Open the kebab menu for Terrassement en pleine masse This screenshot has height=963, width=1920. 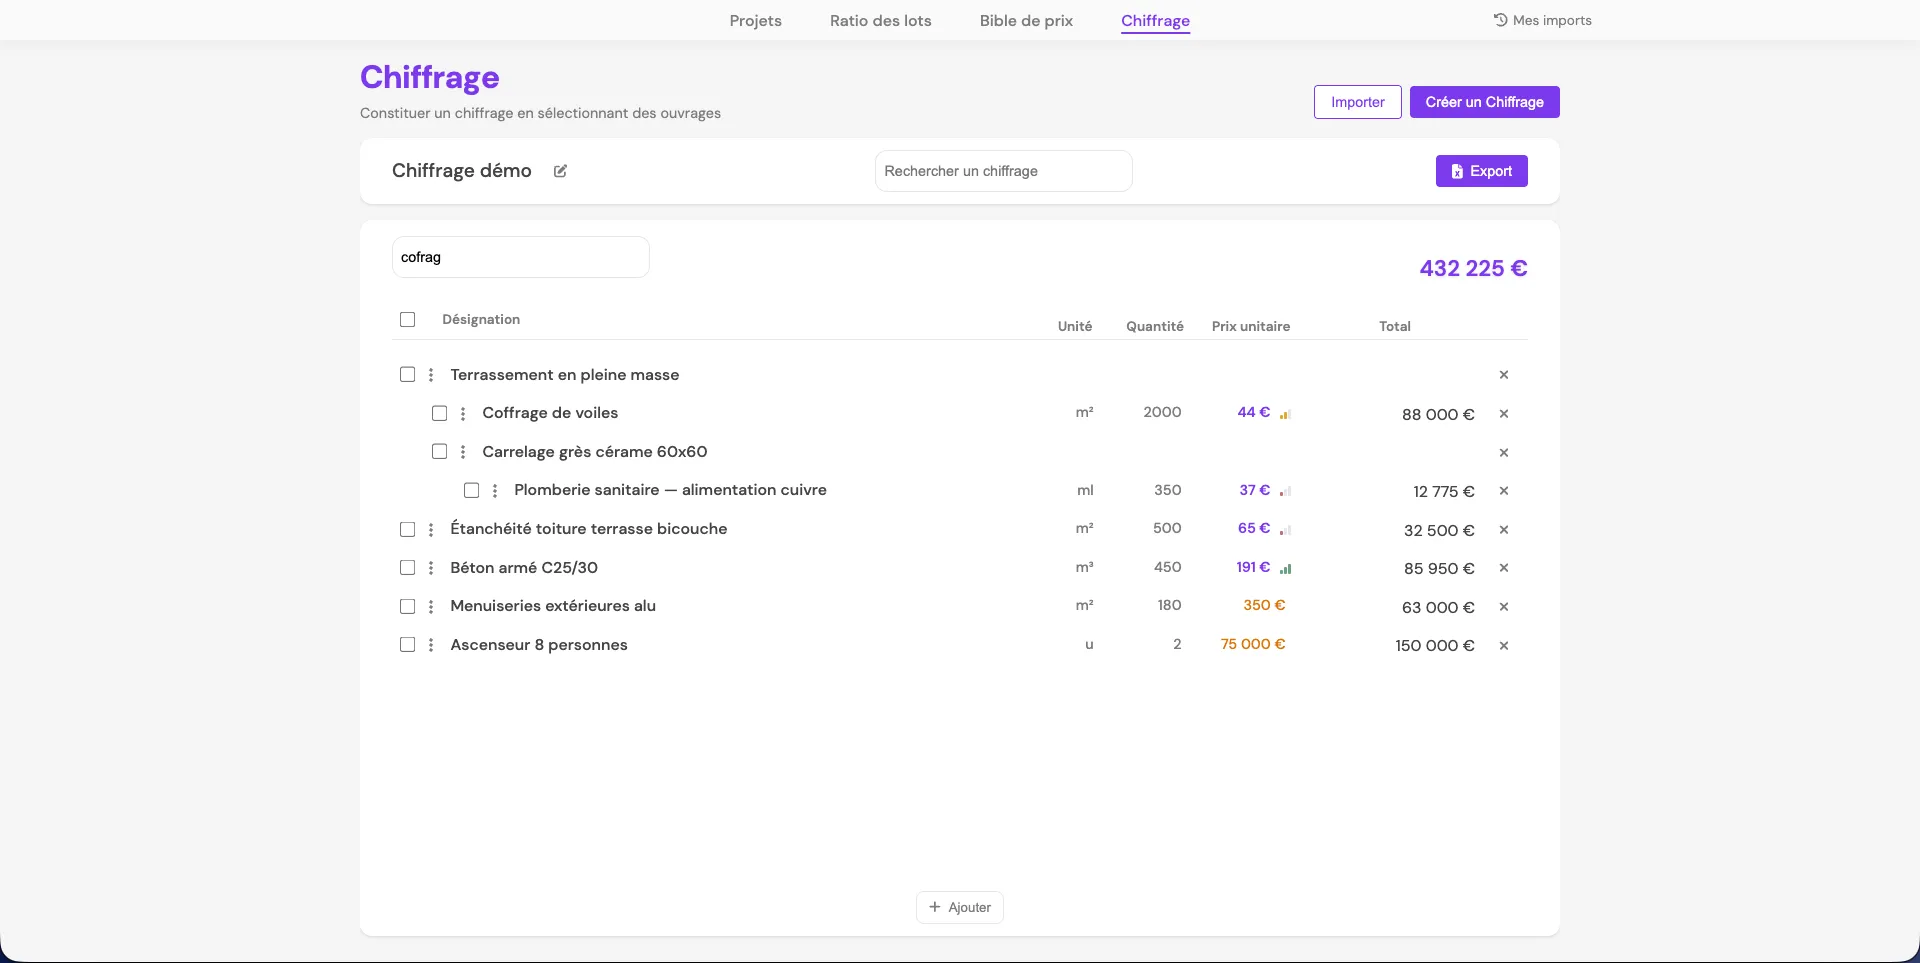point(431,375)
